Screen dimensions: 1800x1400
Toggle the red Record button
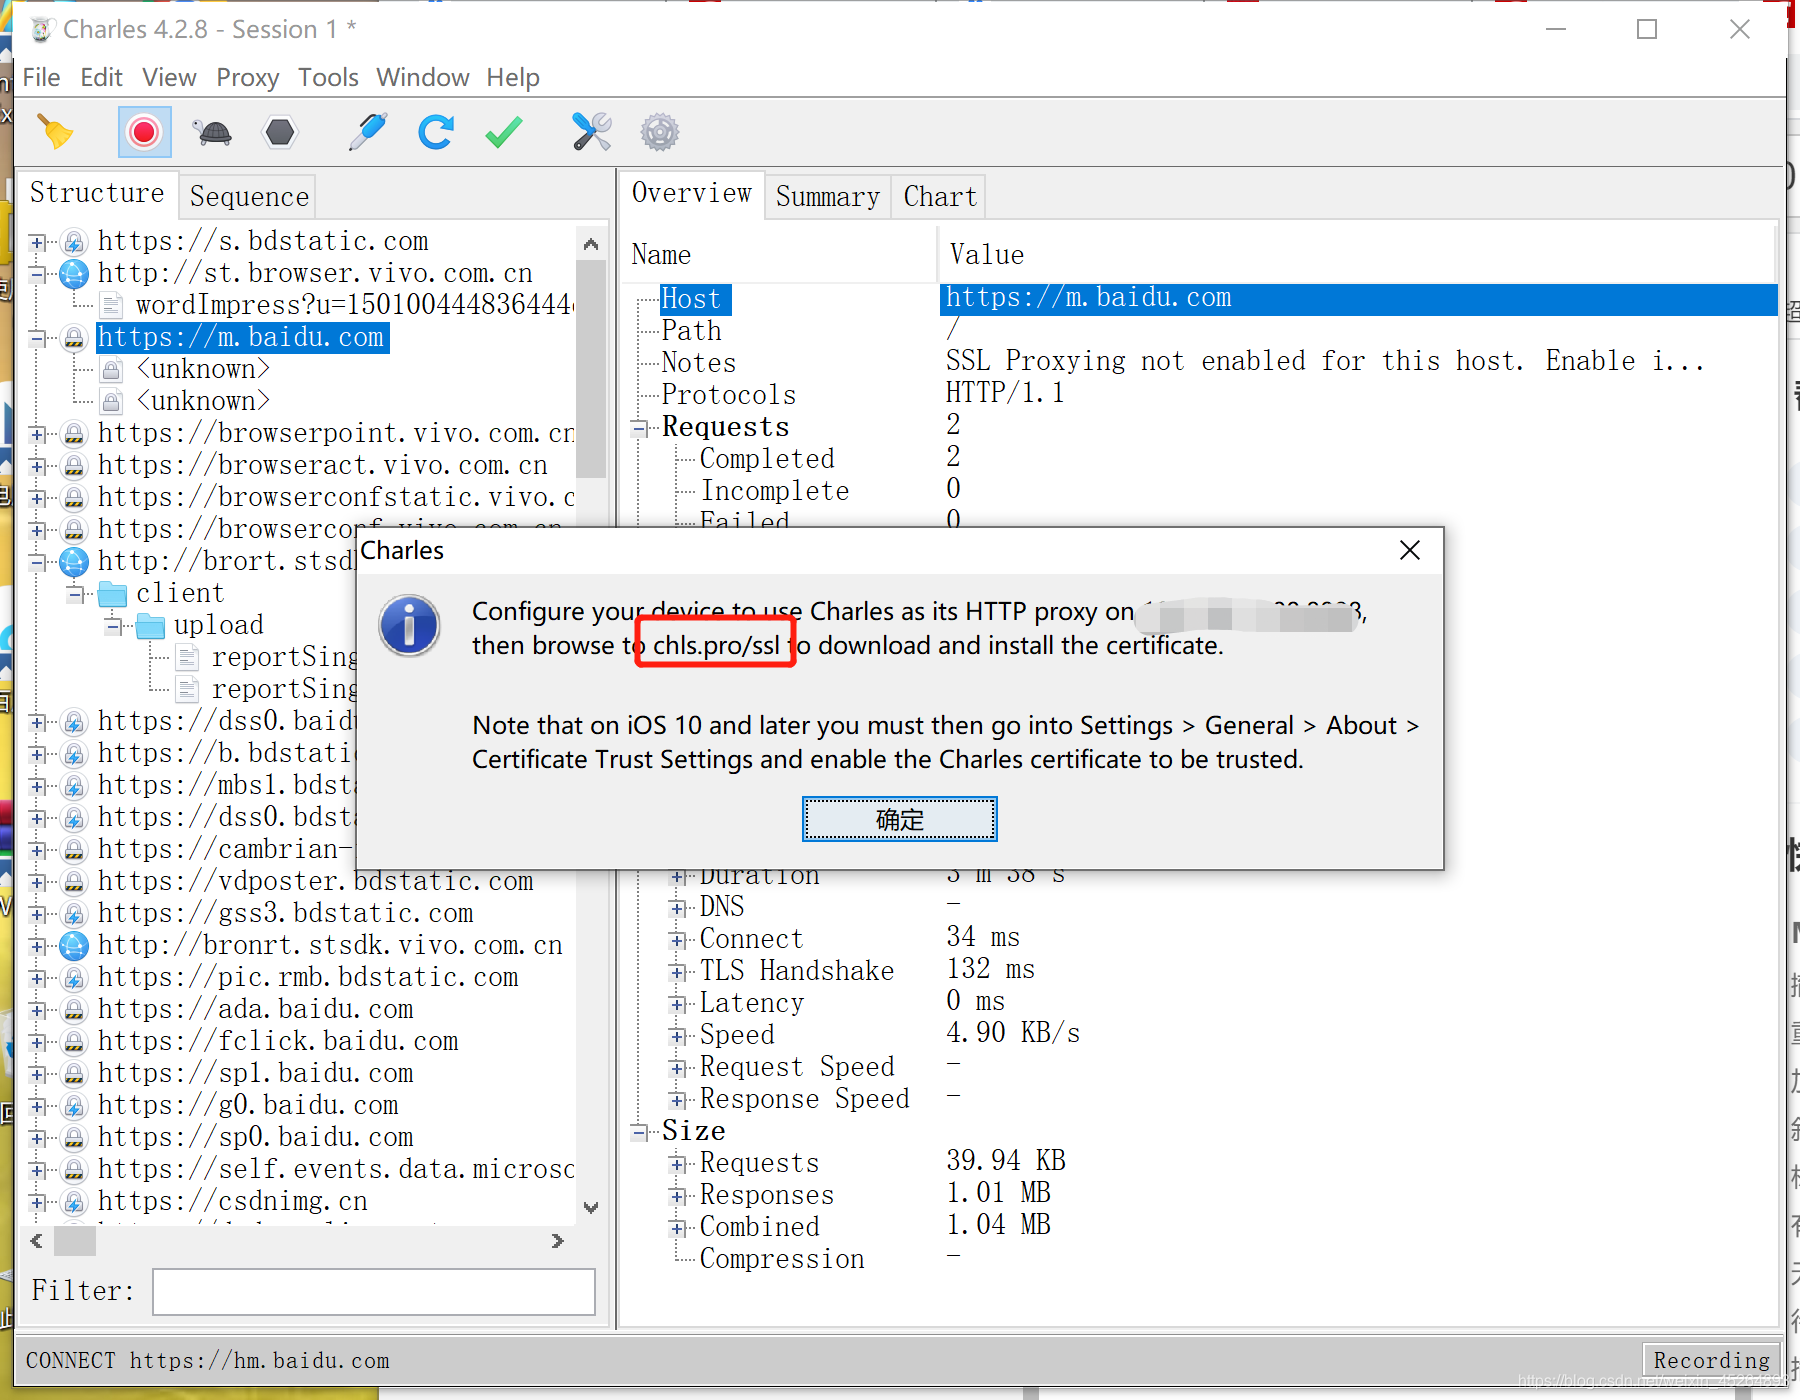144,132
